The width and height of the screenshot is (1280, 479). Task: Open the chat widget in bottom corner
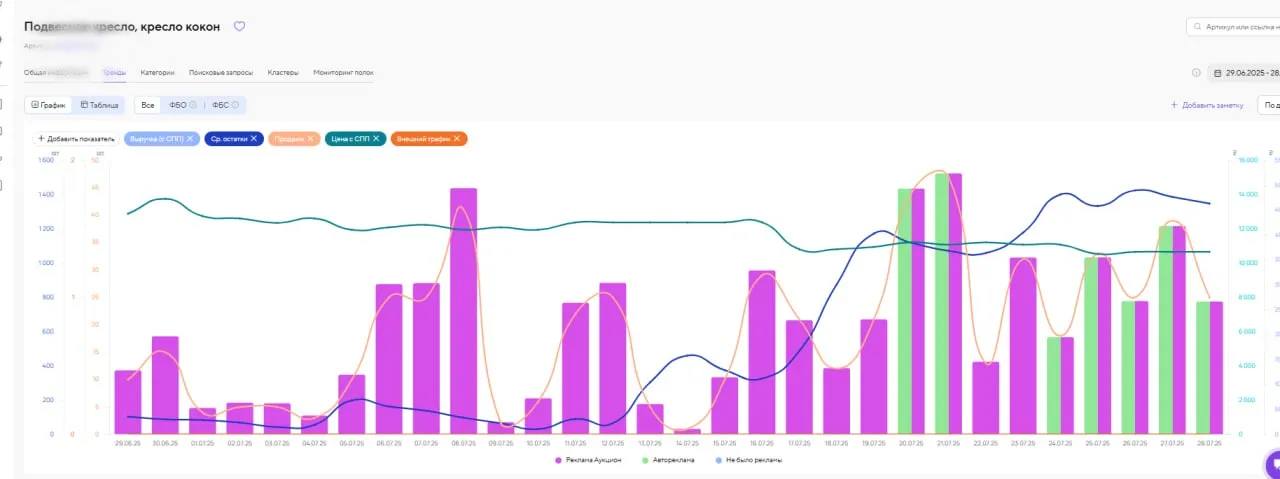pos(1272,465)
